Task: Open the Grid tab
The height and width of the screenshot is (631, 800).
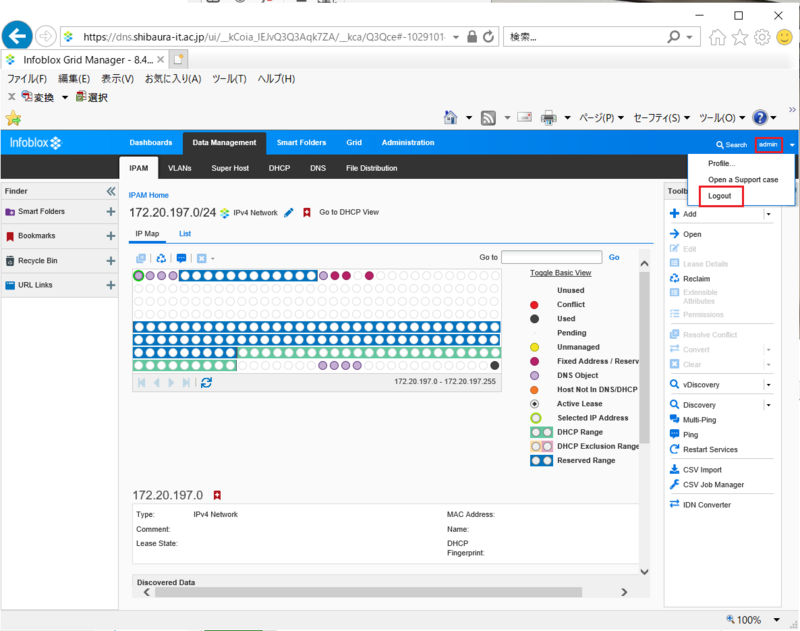Action: 354,143
